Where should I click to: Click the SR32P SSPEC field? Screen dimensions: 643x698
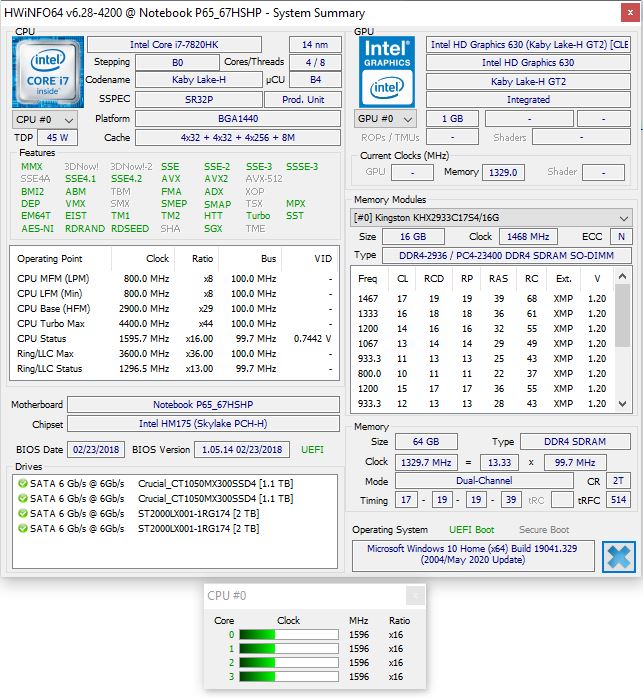[x=199, y=100]
